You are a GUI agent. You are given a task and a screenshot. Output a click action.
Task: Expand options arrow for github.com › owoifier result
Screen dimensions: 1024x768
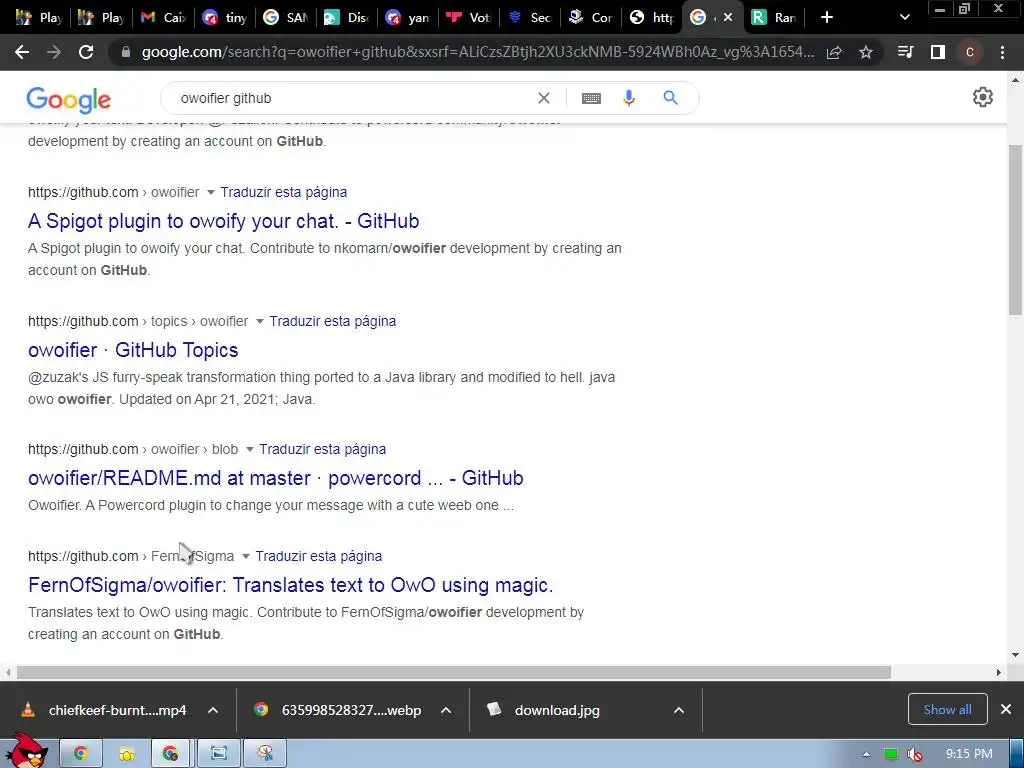coord(210,192)
